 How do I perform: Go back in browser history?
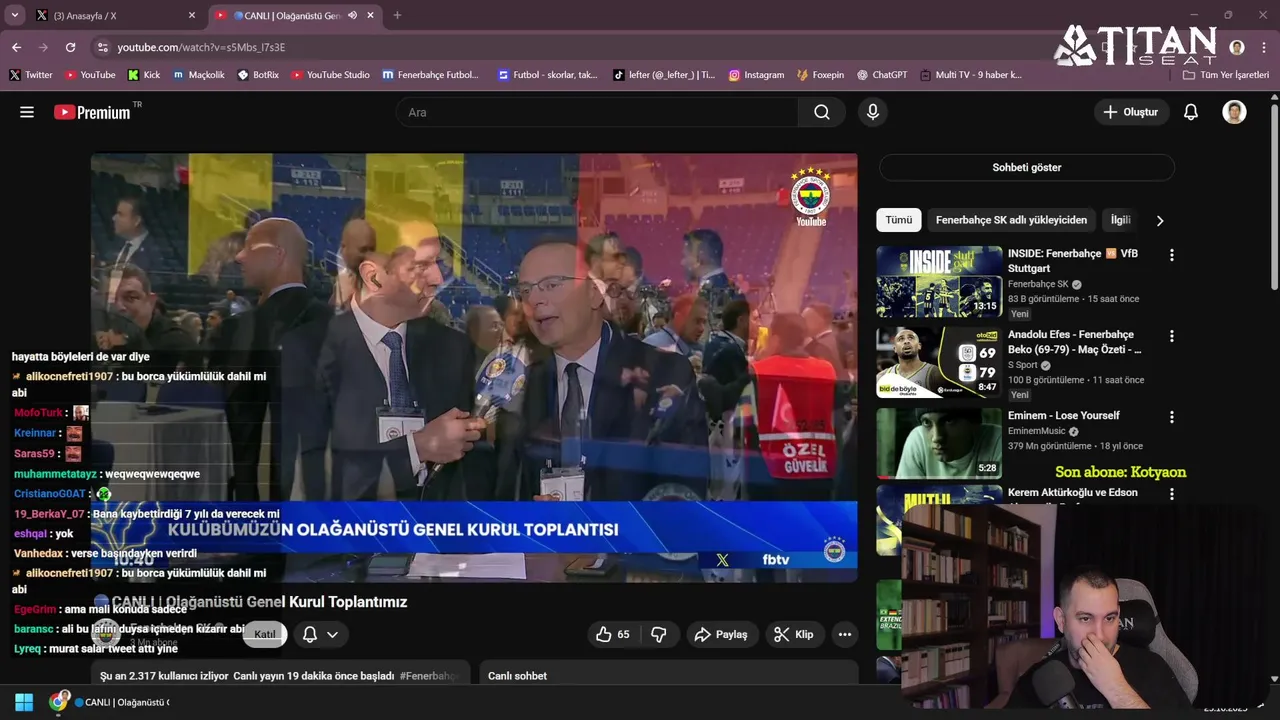coord(16,47)
